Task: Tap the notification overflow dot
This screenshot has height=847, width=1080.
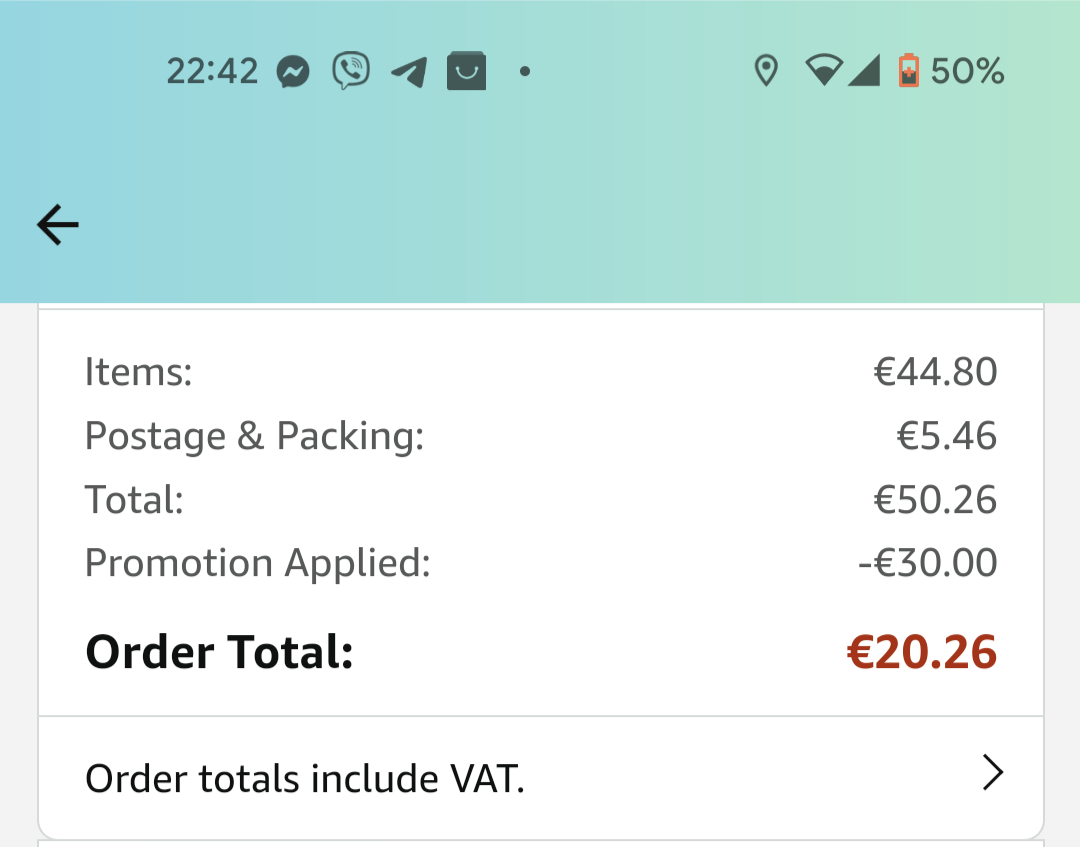Action: point(525,71)
